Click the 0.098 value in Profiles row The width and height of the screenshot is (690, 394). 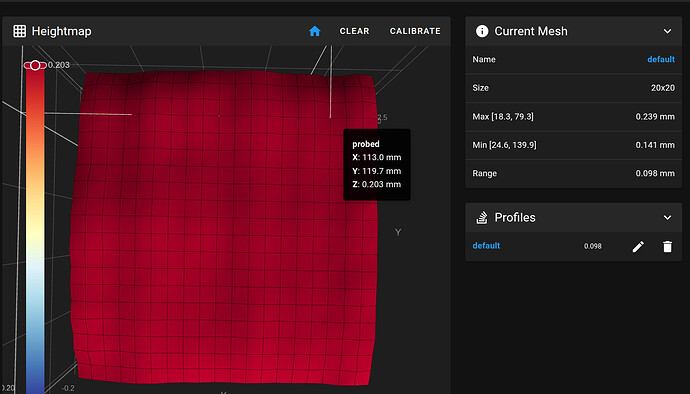pyautogui.click(x=592, y=246)
